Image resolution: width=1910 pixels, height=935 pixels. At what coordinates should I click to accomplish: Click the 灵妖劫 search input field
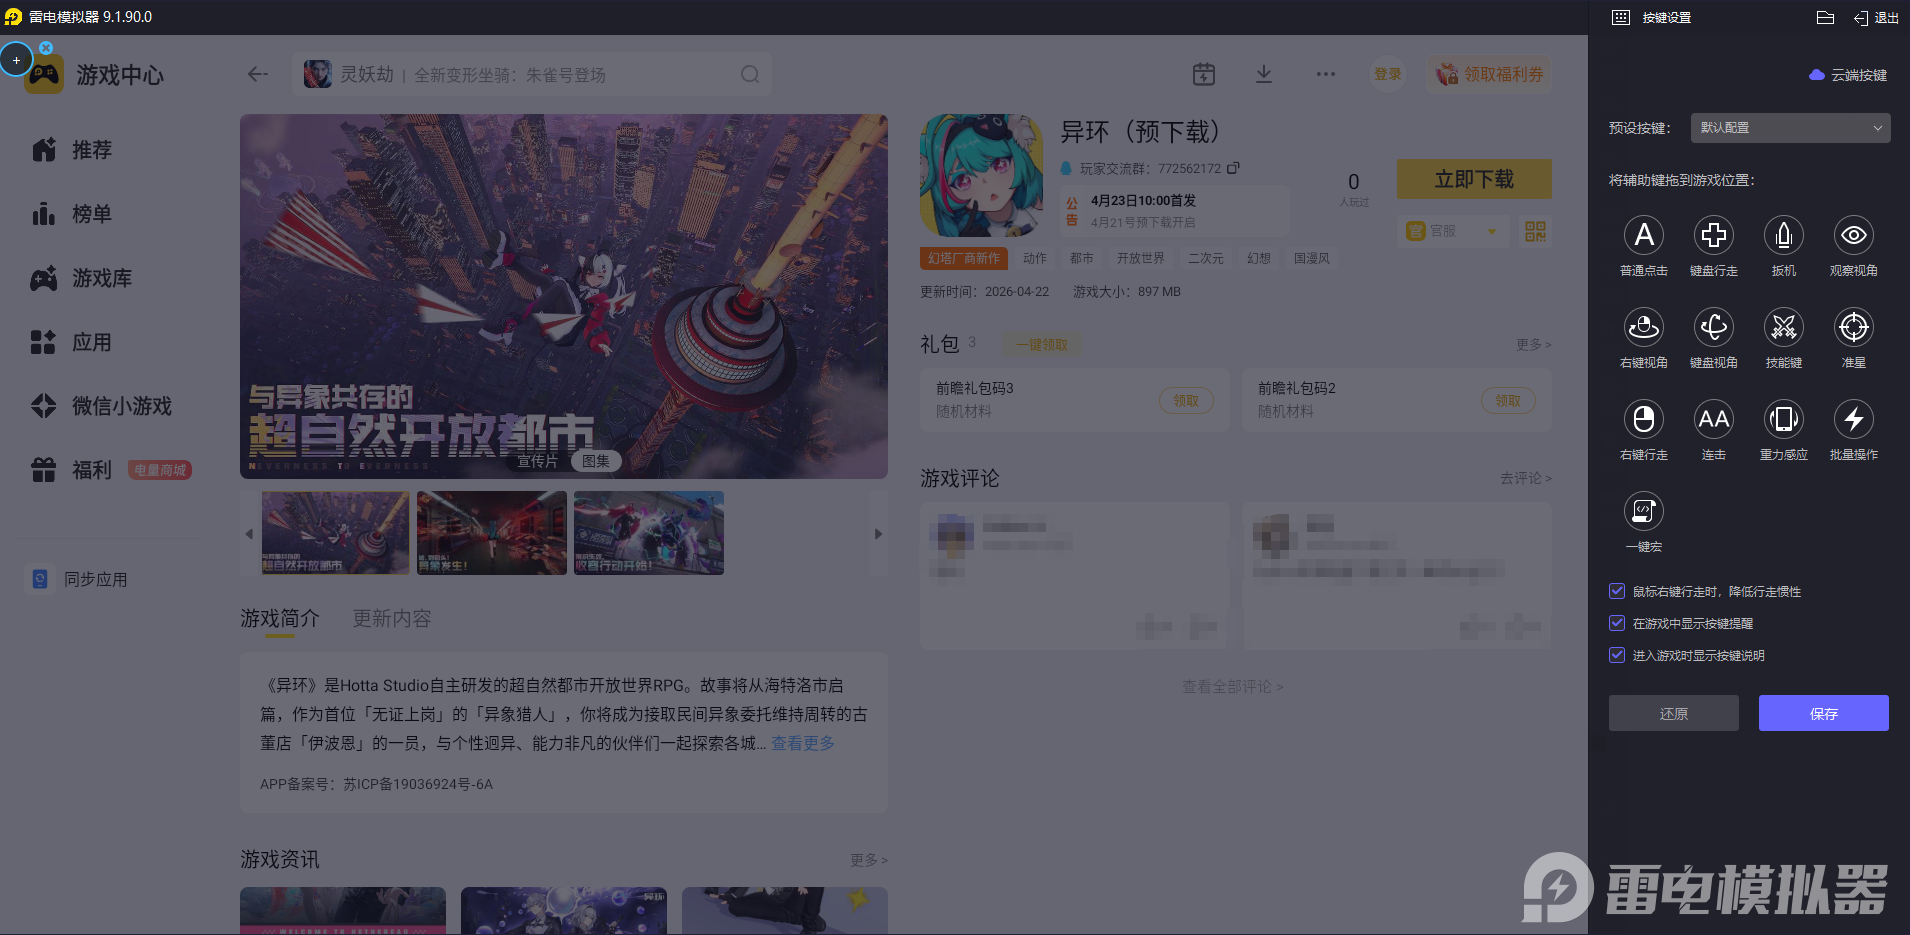coord(532,74)
